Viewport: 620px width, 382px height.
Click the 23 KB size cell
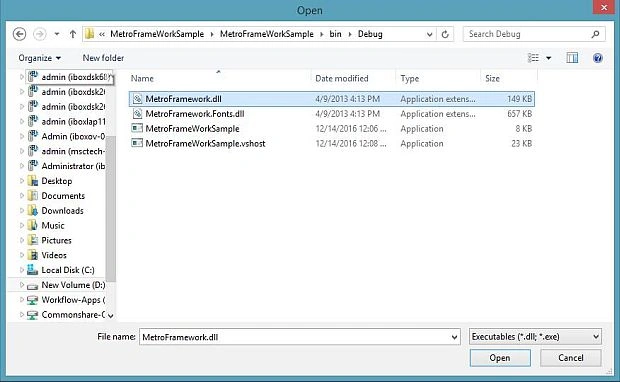tap(522, 144)
